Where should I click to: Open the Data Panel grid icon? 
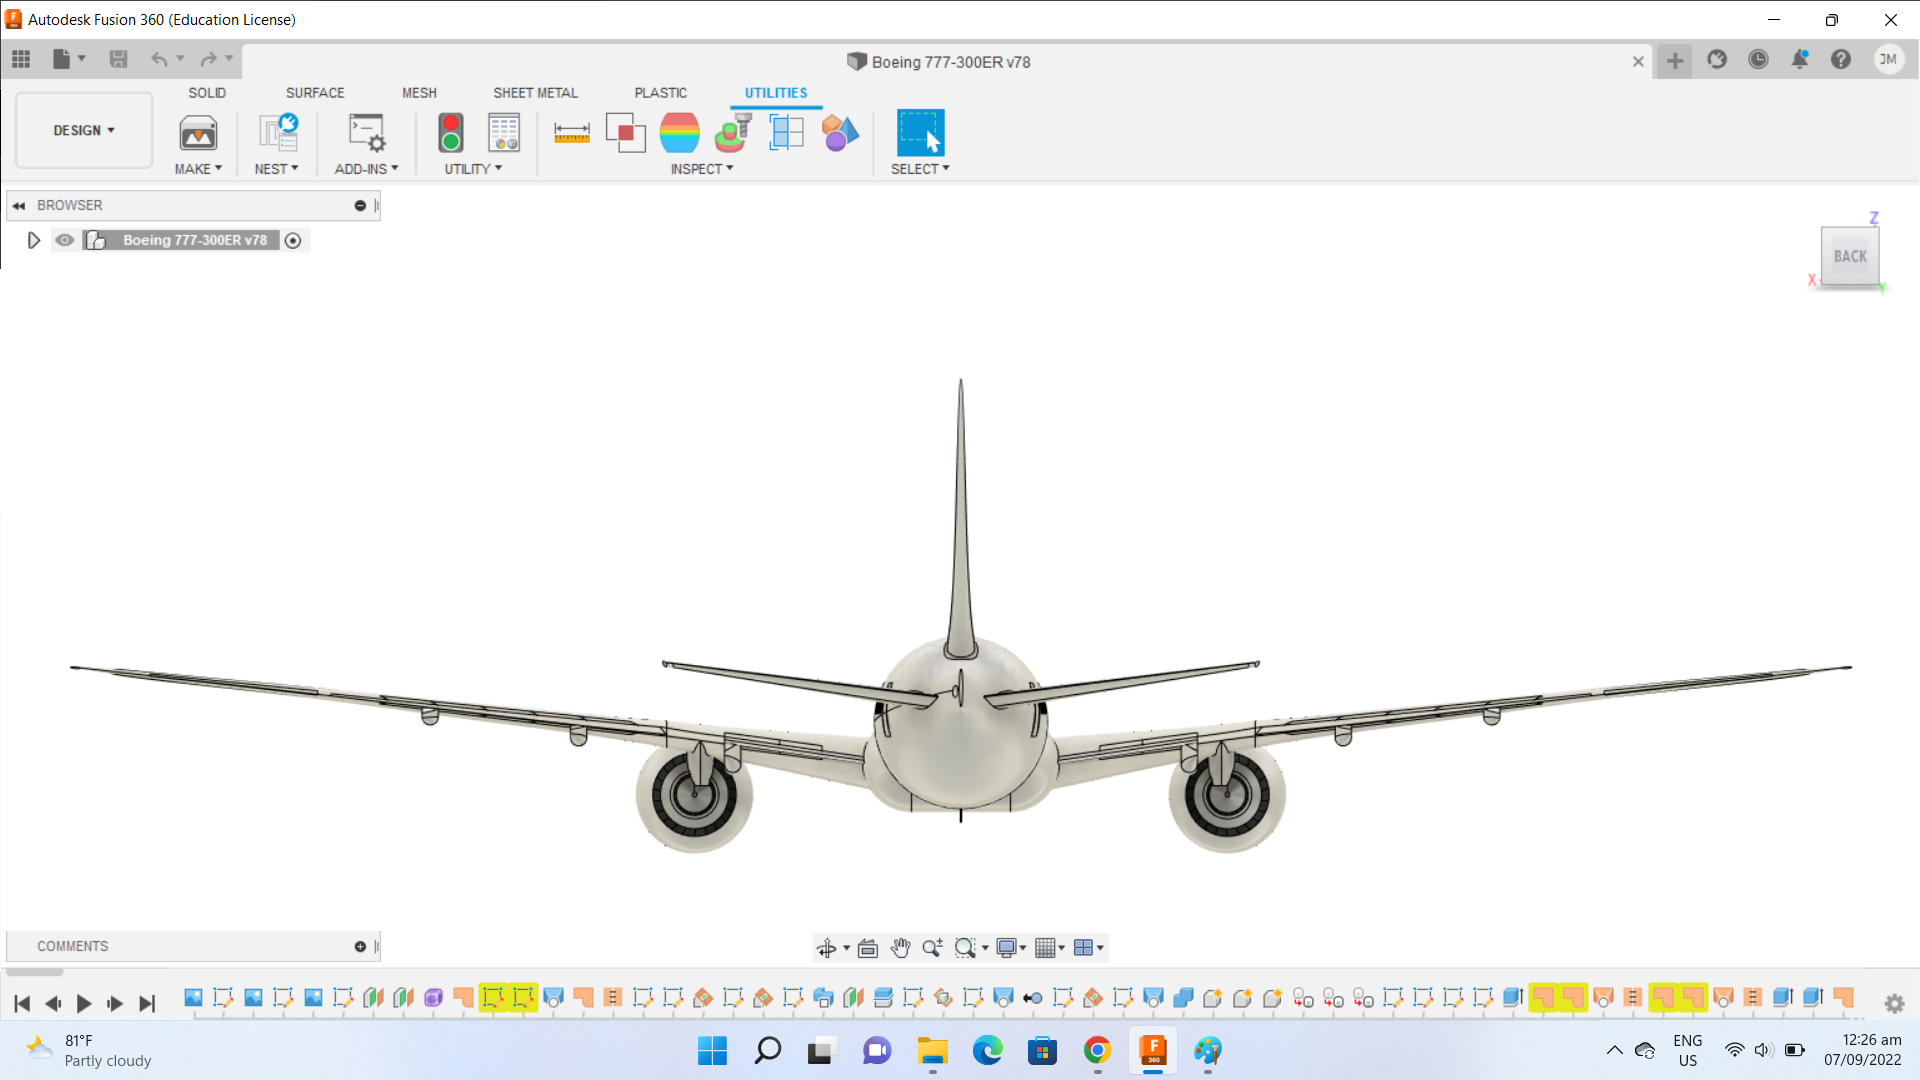click(21, 59)
